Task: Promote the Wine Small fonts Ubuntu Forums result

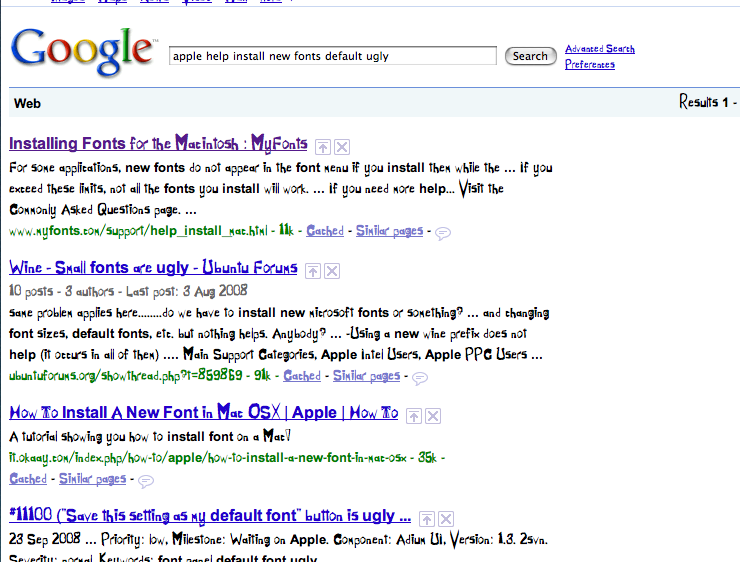Action: (x=313, y=271)
